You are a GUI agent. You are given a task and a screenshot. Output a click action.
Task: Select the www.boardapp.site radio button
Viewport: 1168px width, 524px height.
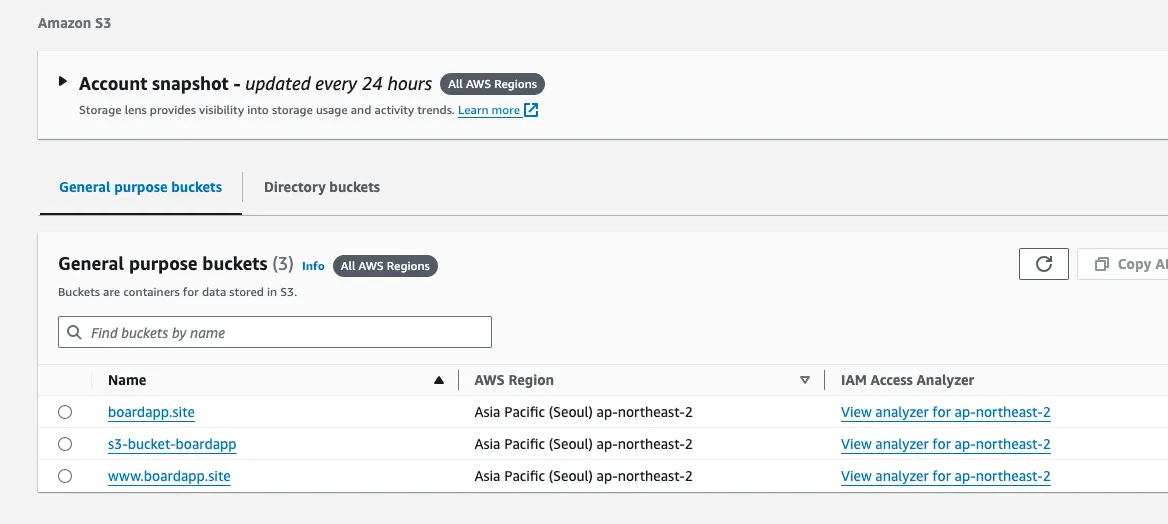point(65,476)
